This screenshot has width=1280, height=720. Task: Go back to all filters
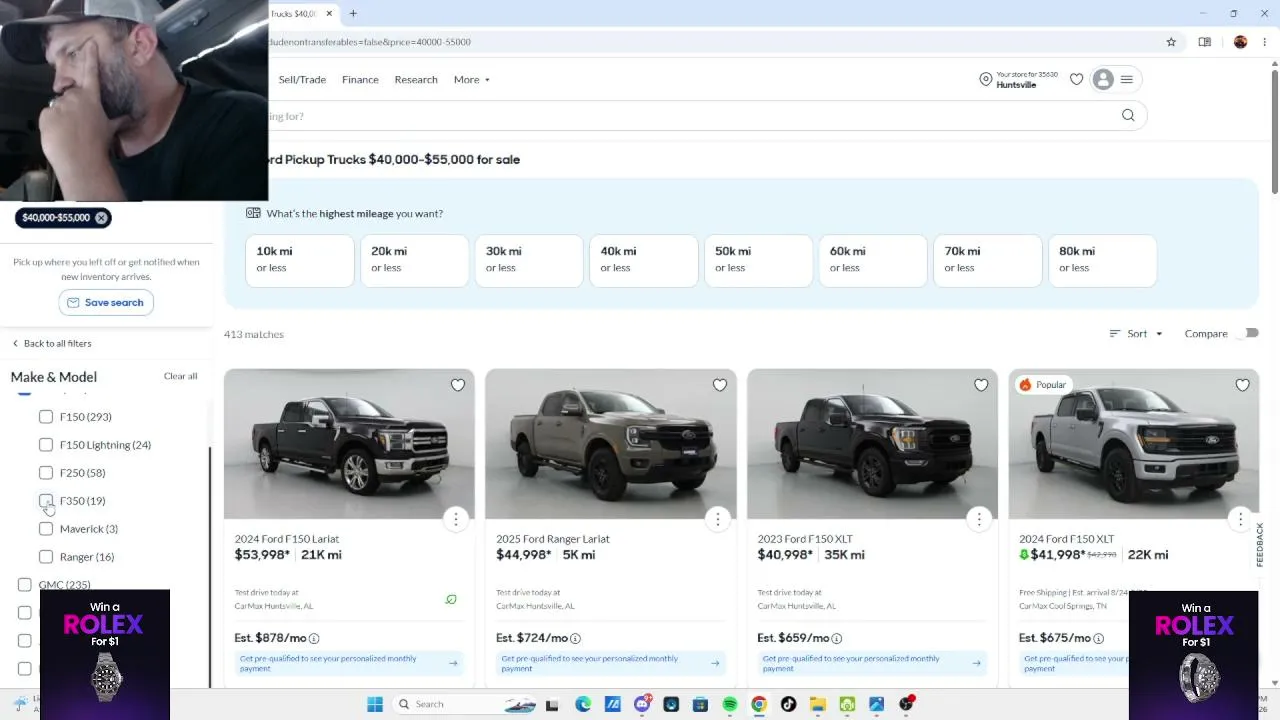(x=51, y=344)
